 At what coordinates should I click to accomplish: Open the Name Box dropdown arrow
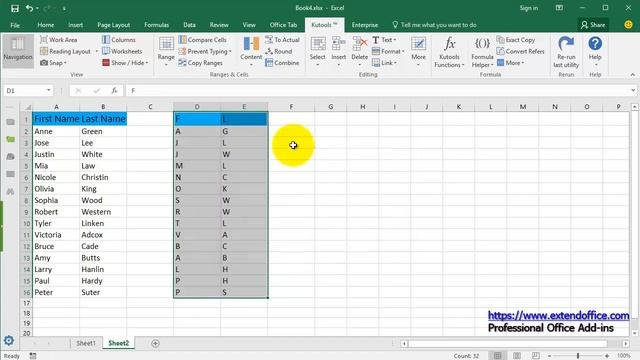coord(49,90)
